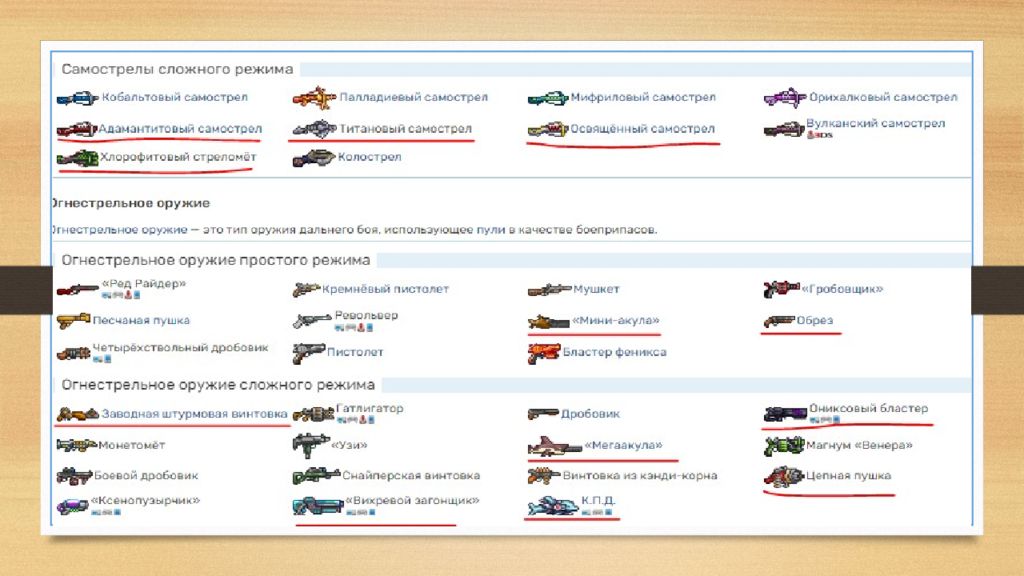The width and height of the screenshot is (1024, 576).
Task: Click the Гатлигатор weapon icon
Action: click(x=313, y=414)
